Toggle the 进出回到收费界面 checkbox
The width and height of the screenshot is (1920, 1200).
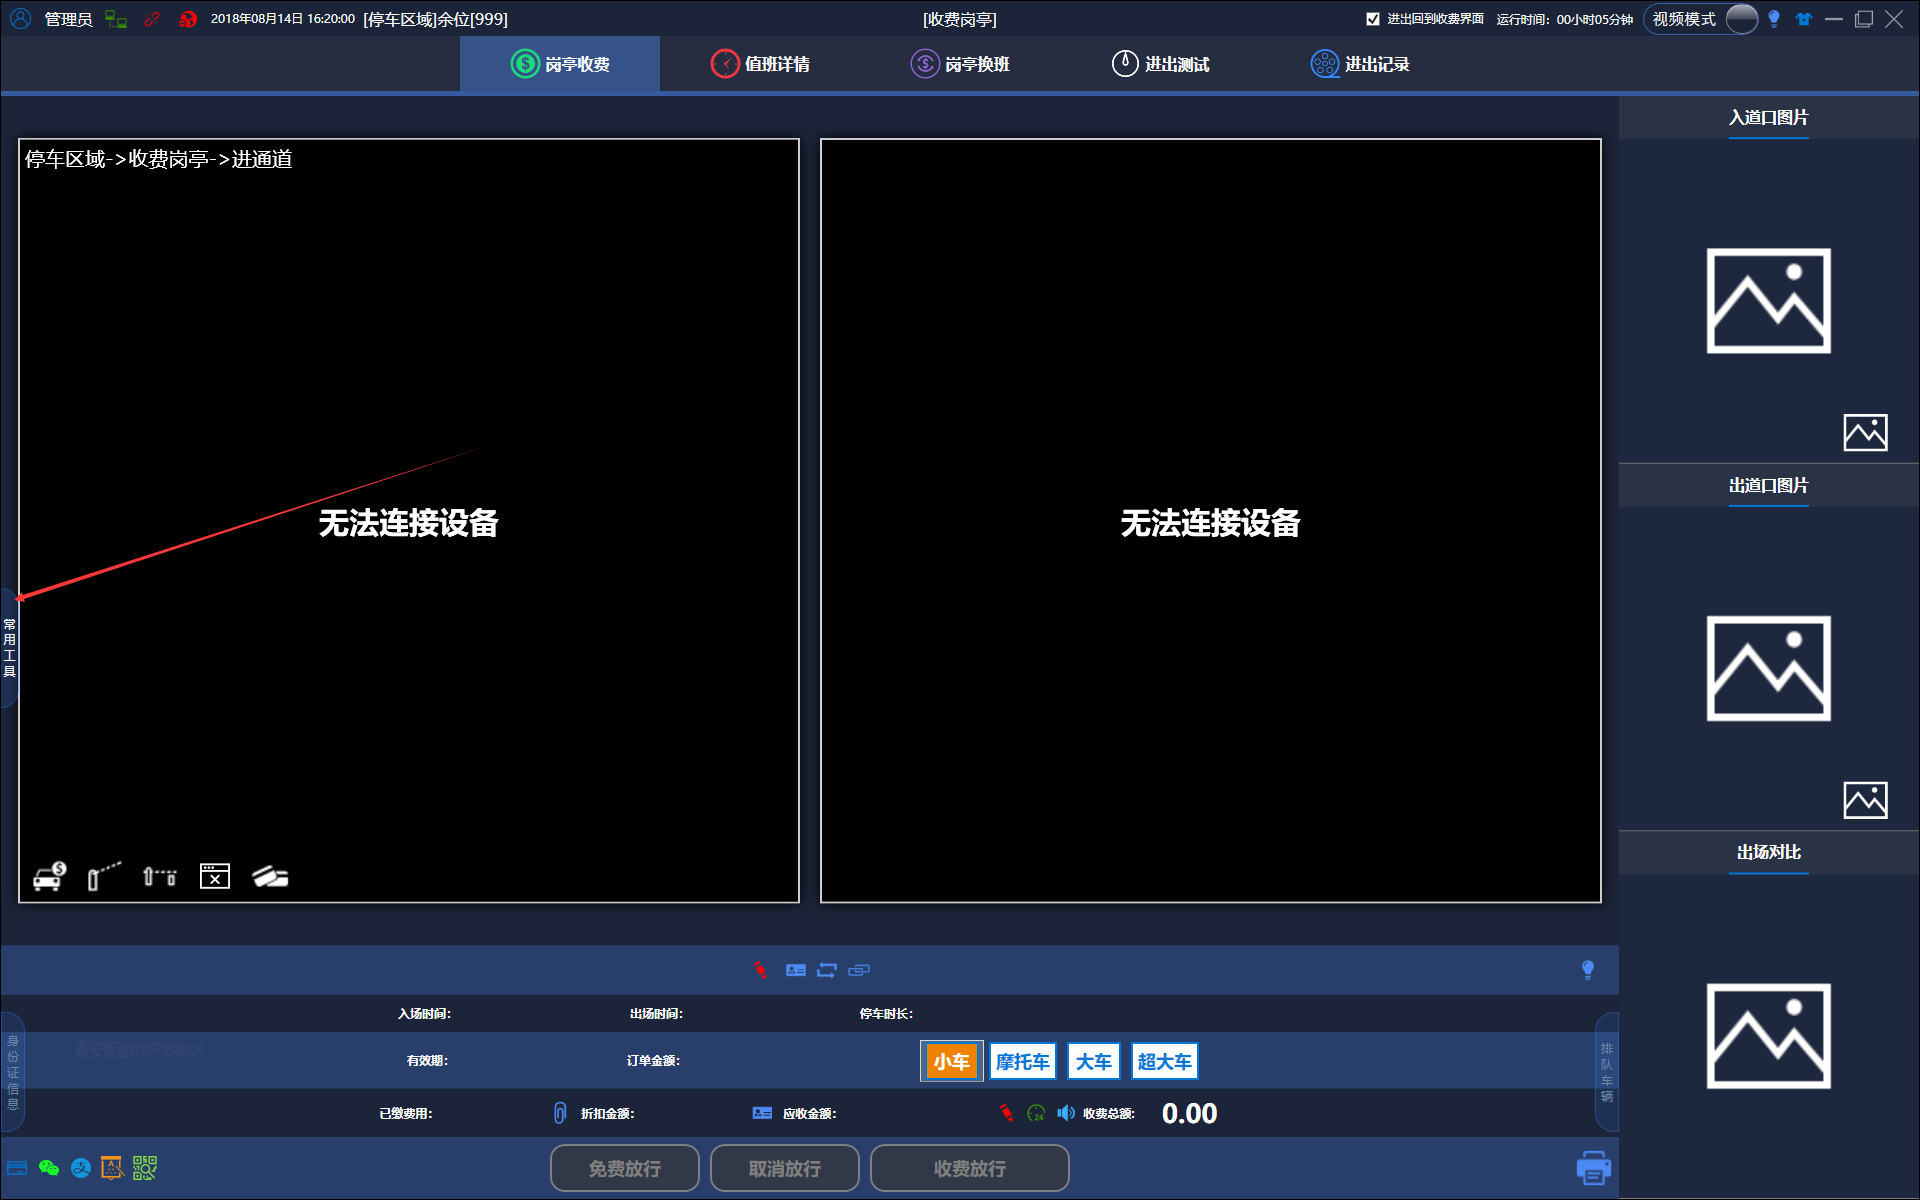(x=1373, y=19)
